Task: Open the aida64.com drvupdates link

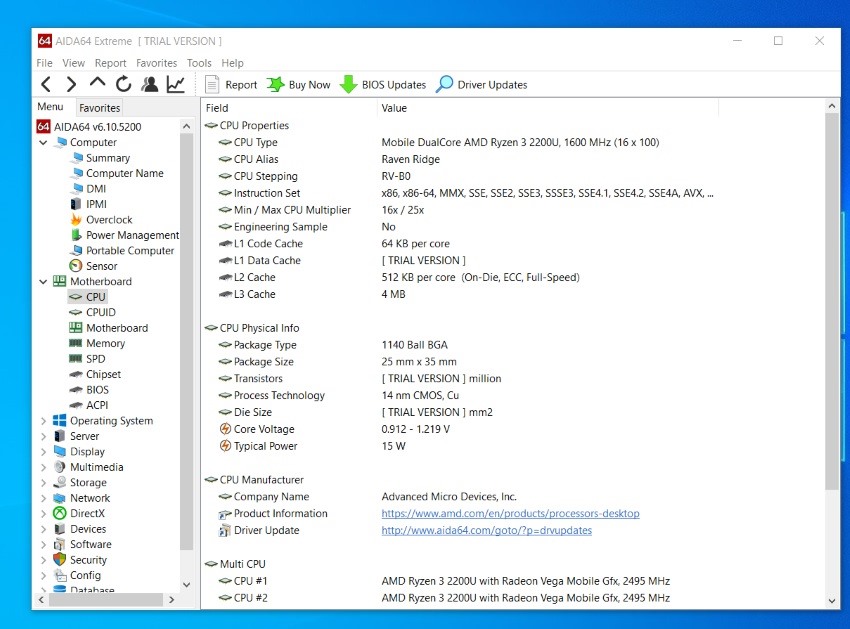Action: click(x=486, y=530)
